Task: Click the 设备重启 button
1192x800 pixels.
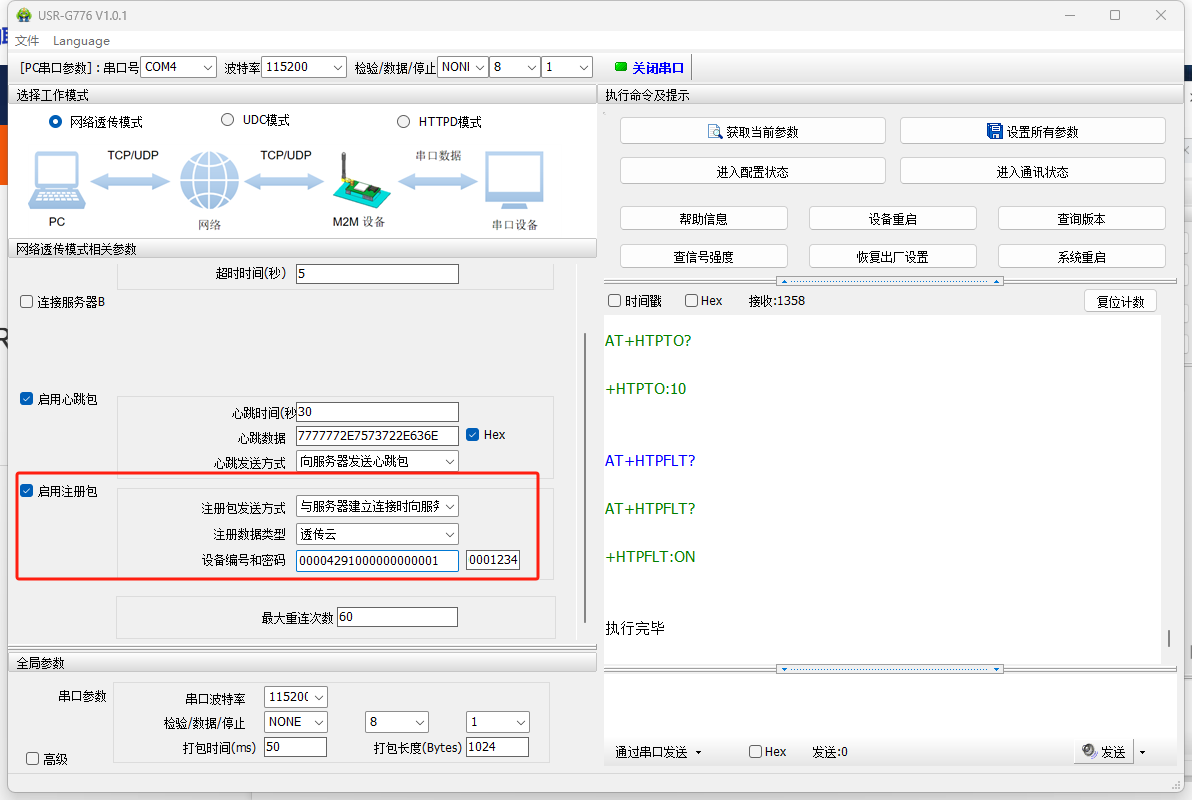Action: pyautogui.click(x=892, y=219)
